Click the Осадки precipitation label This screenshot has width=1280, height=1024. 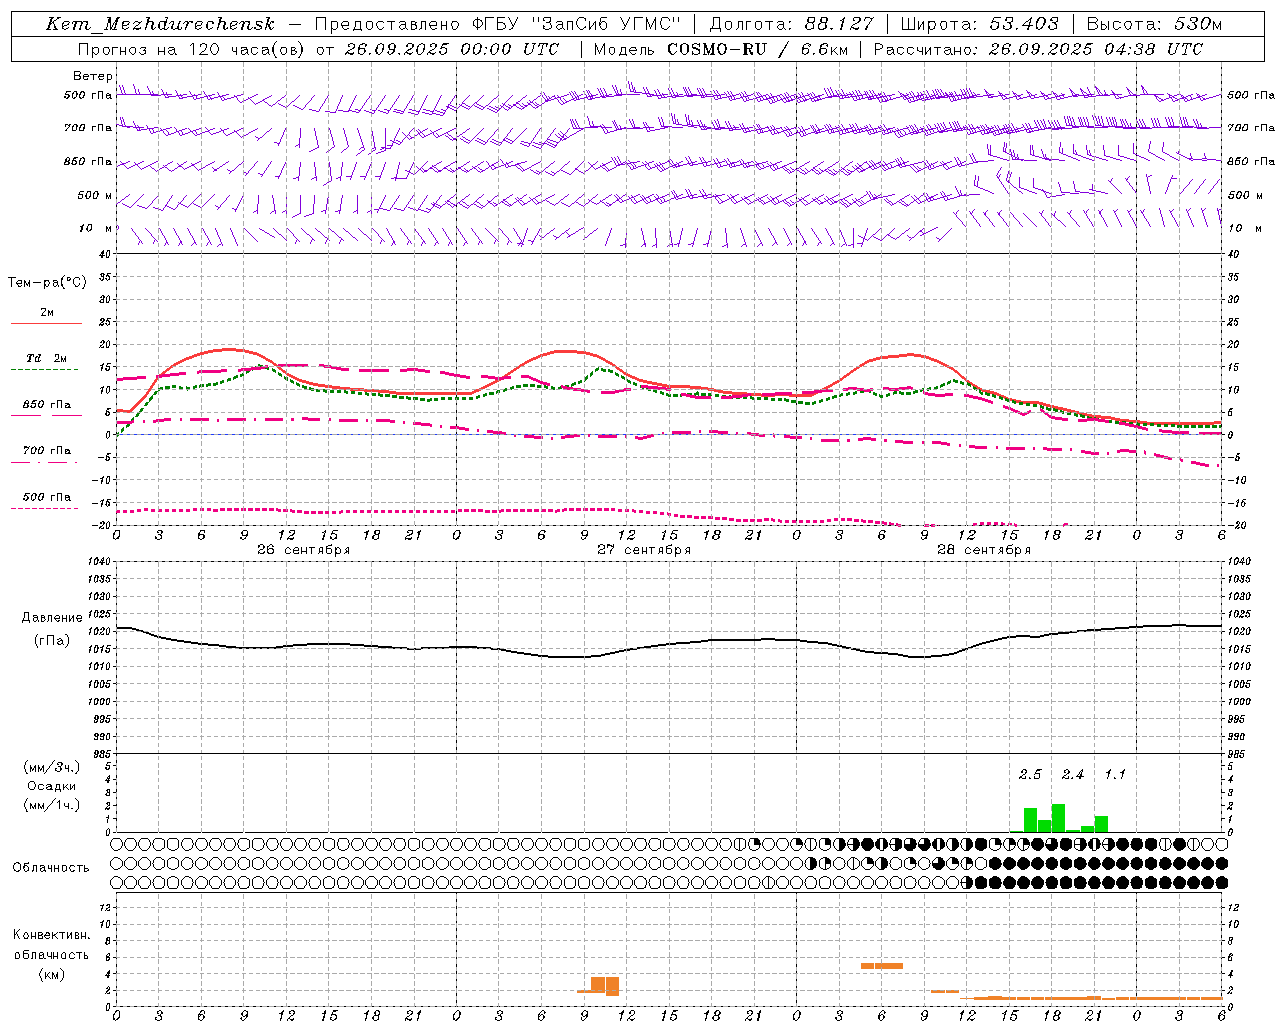[52, 786]
